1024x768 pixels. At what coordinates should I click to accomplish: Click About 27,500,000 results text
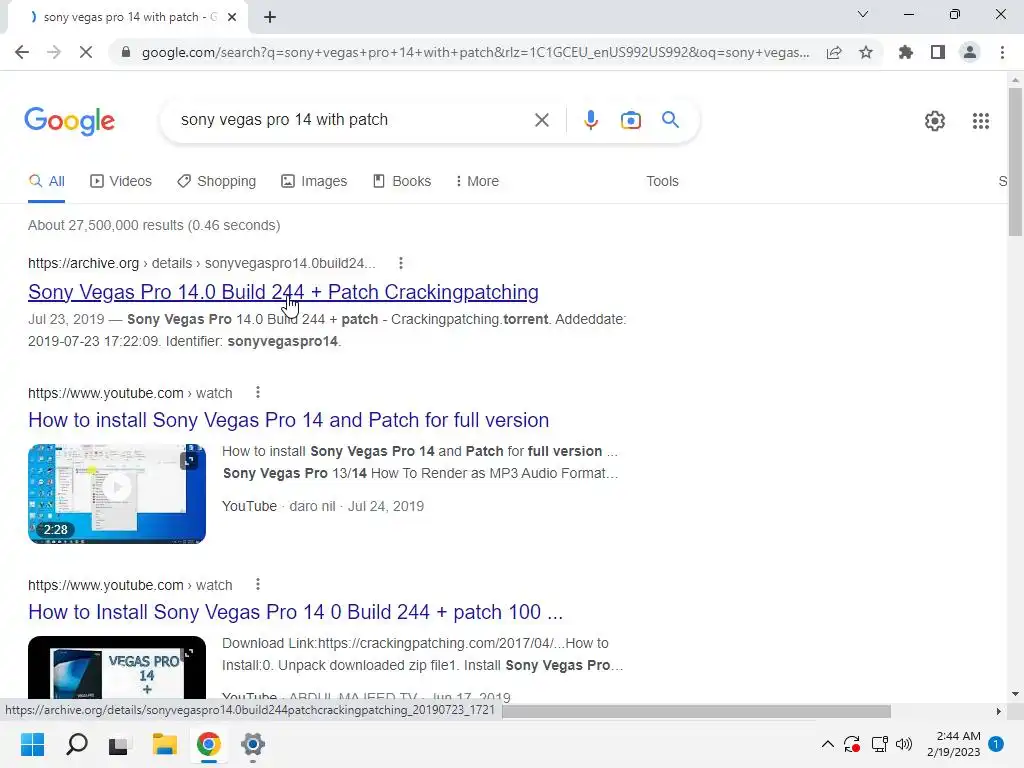pyautogui.click(x=154, y=225)
